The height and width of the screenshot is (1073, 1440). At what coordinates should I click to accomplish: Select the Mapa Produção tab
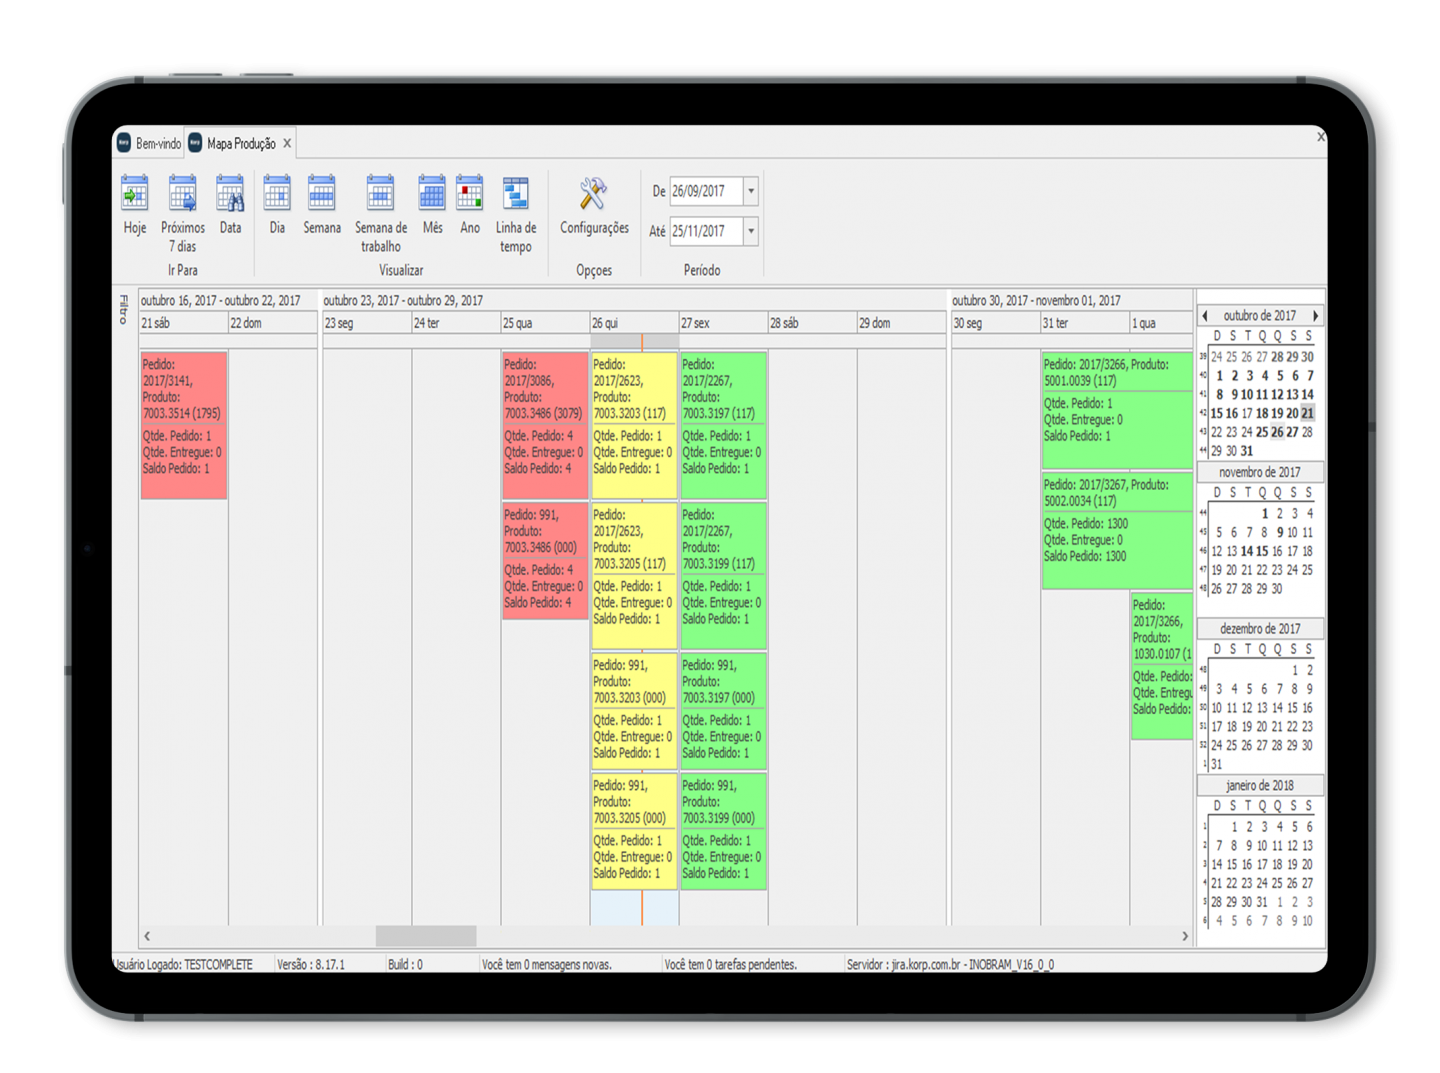[x=233, y=143]
